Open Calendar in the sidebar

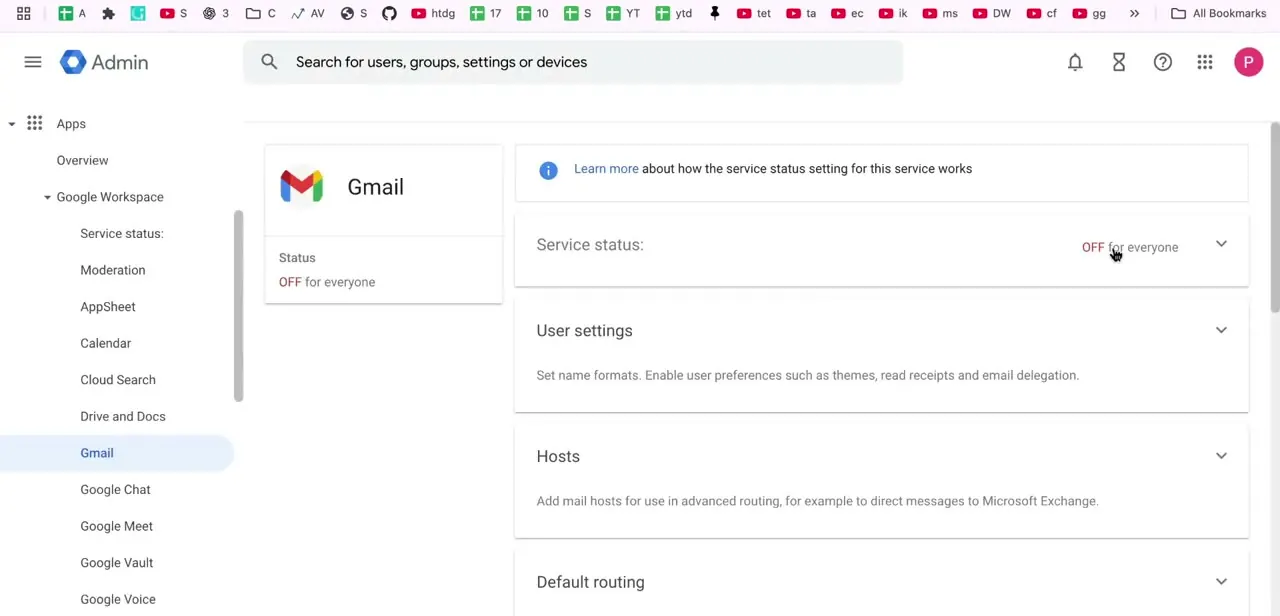click(105, 343)
